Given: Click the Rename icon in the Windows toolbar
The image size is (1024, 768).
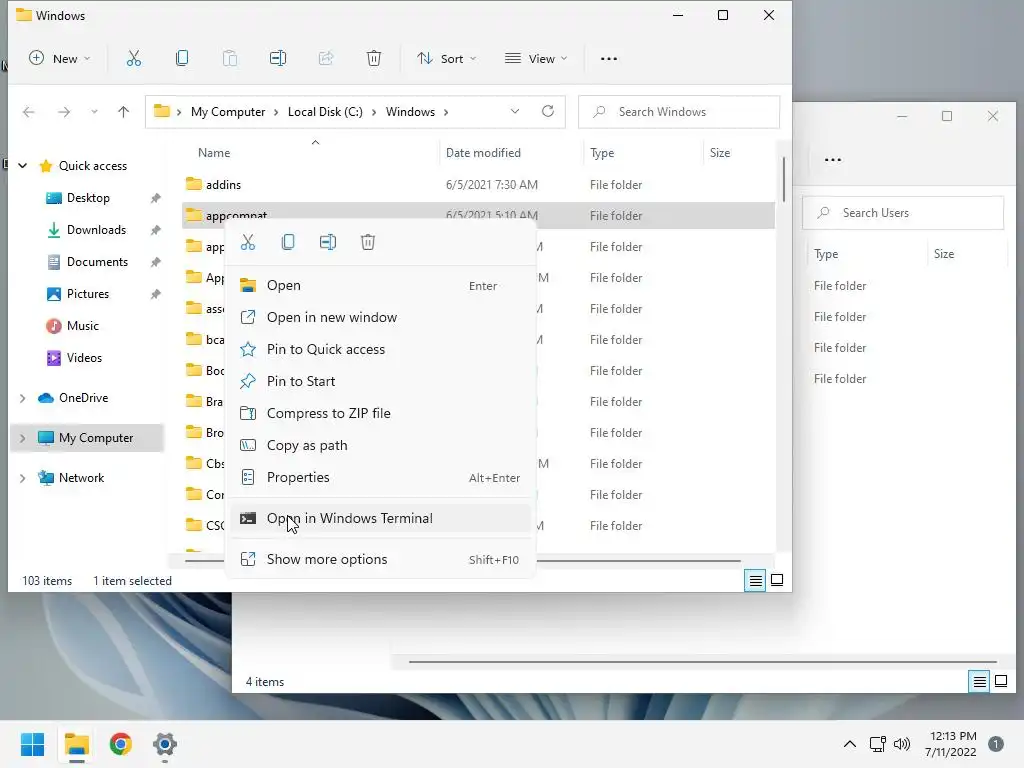Looking at the screenshot, I should pos(278,59).
